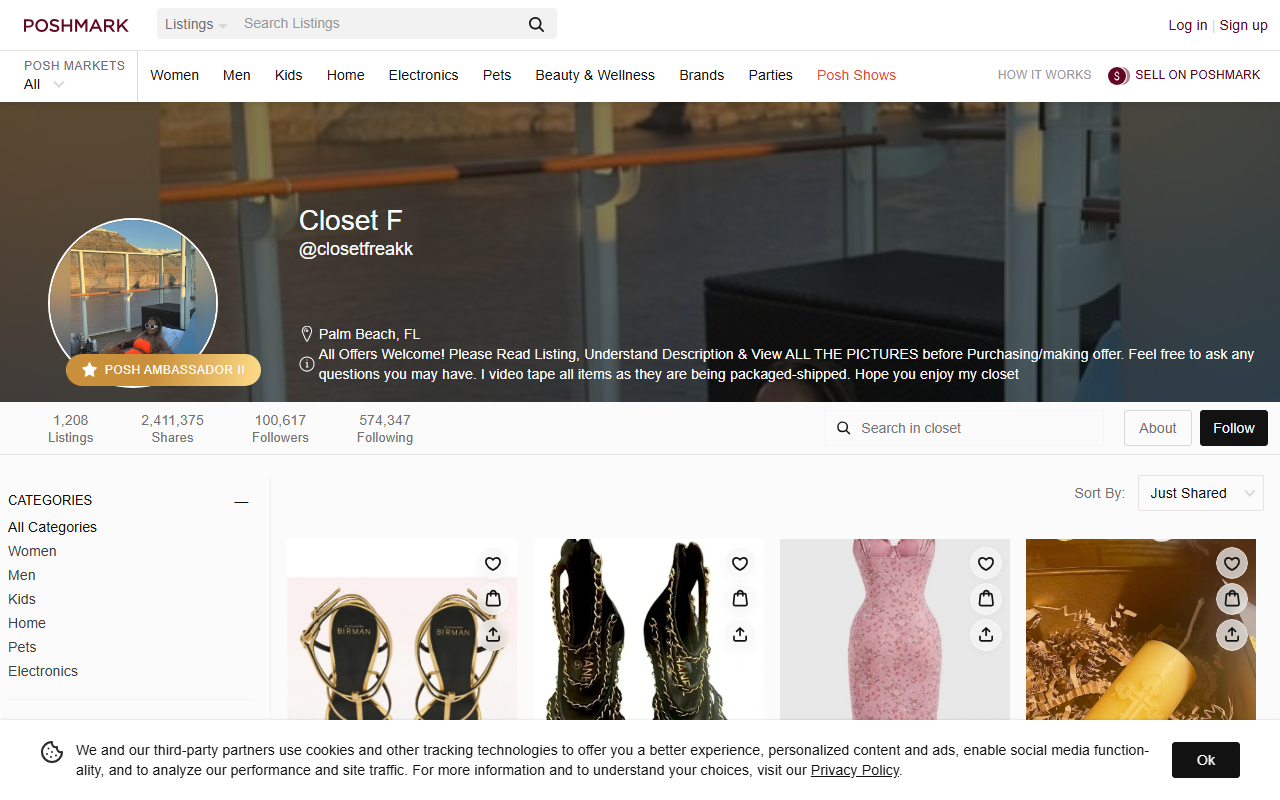Open the Privacy Policy link
This screenshot has height=800, width=1280.
pyautogui.click(x=855, y=770)
